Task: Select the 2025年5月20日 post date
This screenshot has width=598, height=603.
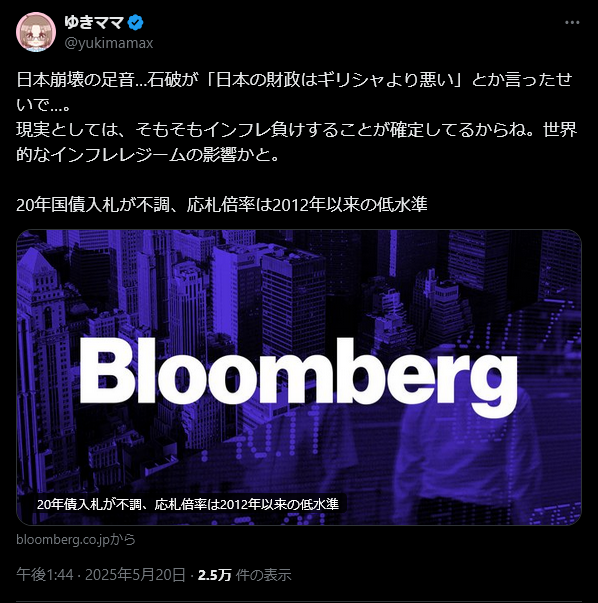Action: click(135, 575)
